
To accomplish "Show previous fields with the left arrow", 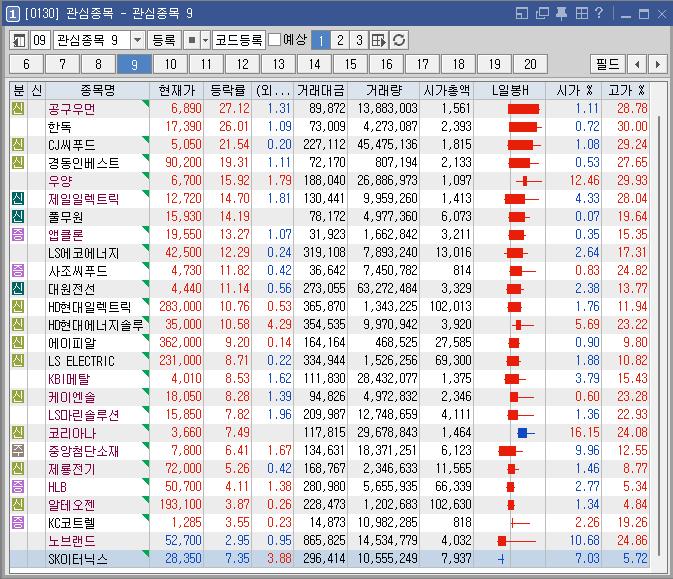I will (637, 64).
